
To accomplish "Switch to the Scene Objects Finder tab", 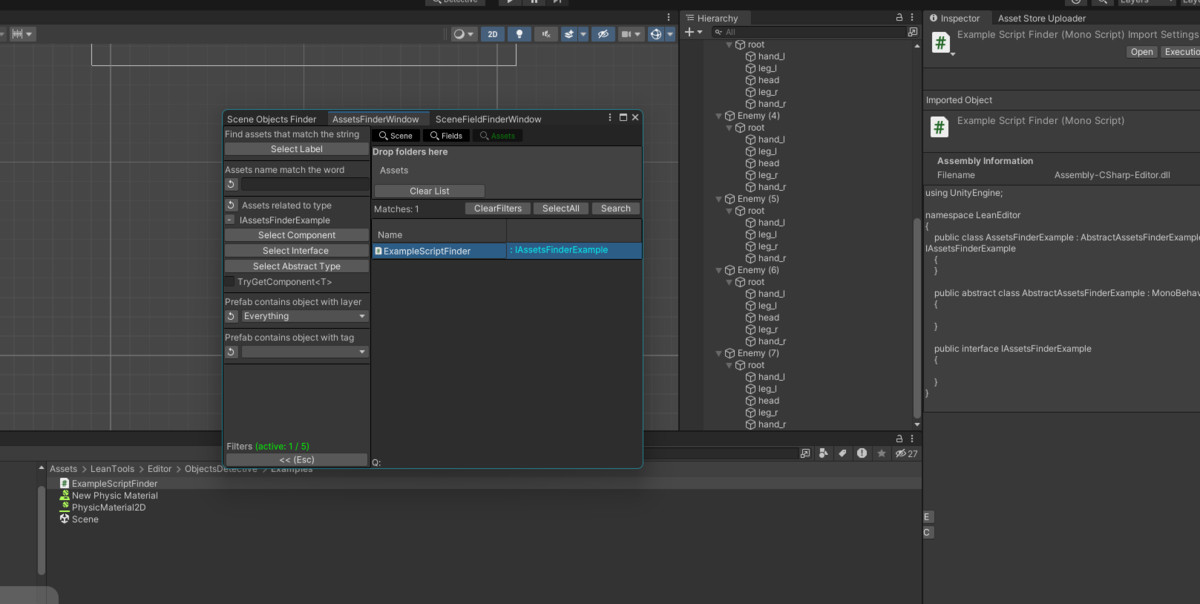I will pyautogui.click(x=272, y=119).
